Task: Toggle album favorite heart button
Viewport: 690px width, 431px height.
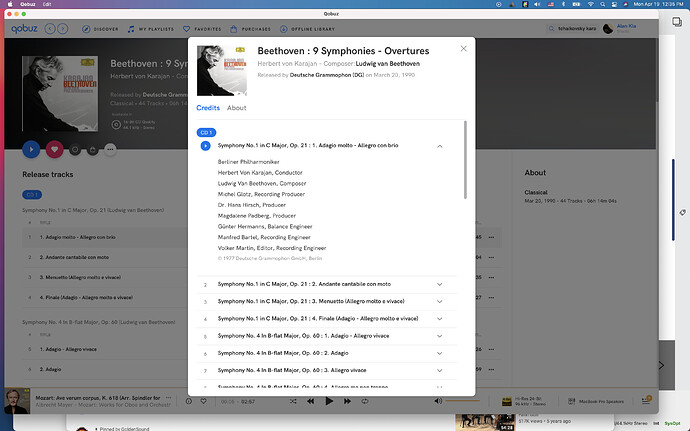Action: (55, 149)
